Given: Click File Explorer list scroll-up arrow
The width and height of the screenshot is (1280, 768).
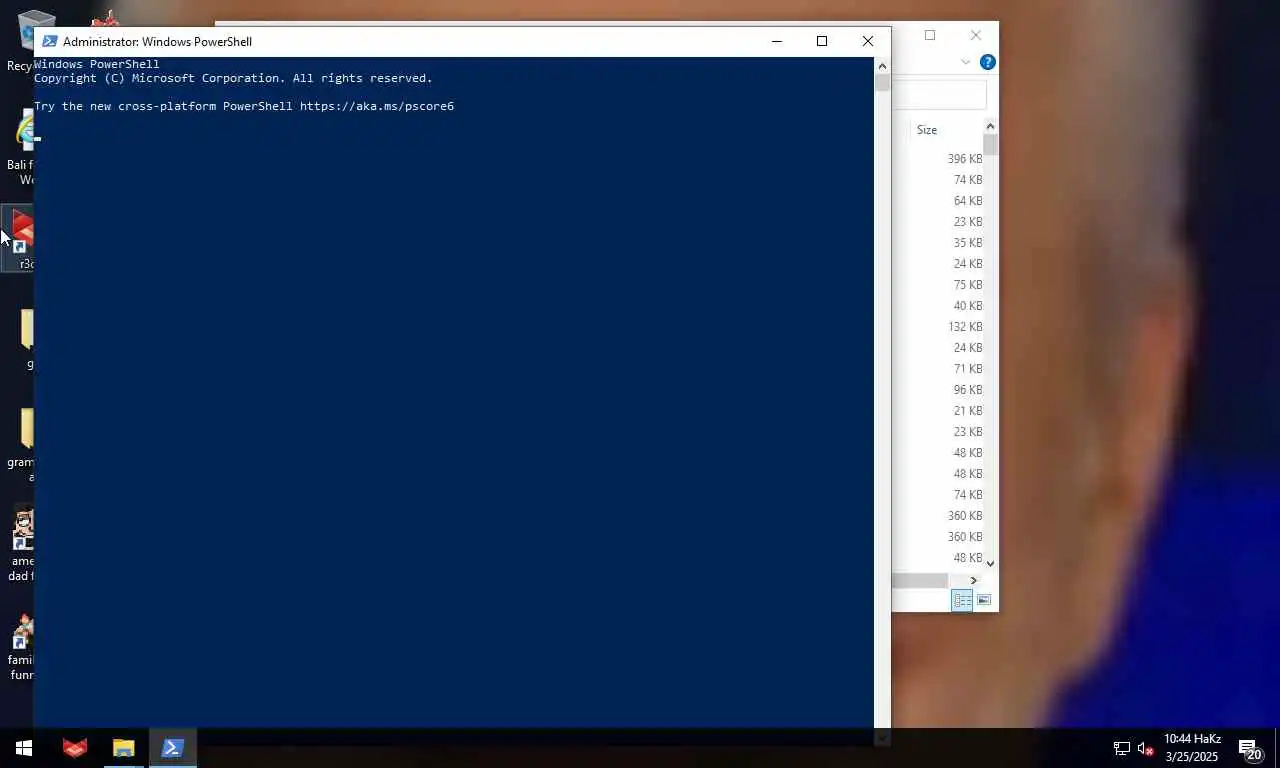Looking at the screenshot, I should [x=990, y=126].
